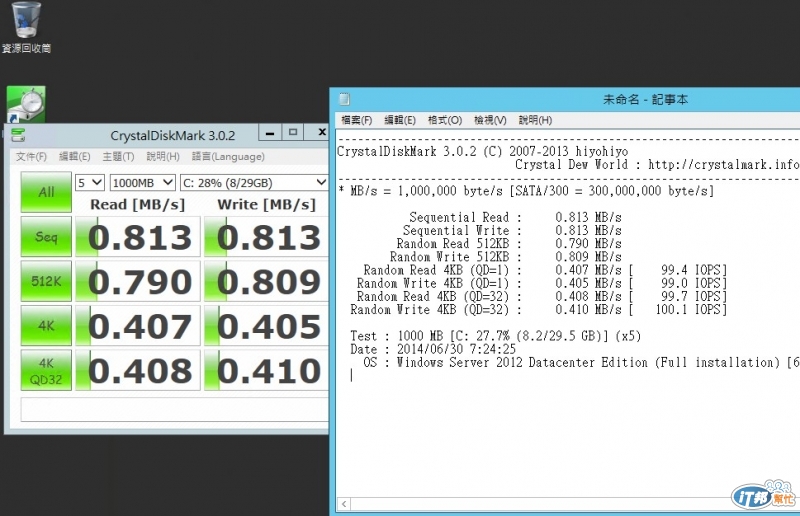The image size is (800, 516).
Task: Open the drive dropdown C: 28% (8/29GB)
Action: point(254,182)
